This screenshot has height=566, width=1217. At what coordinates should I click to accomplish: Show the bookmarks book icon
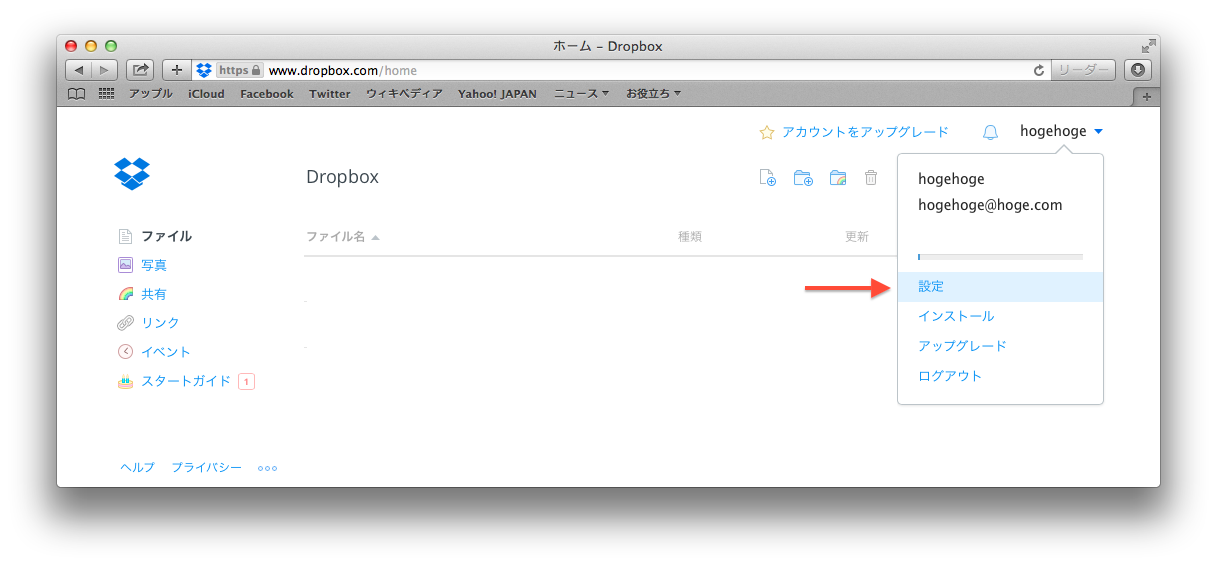[76, 94]
